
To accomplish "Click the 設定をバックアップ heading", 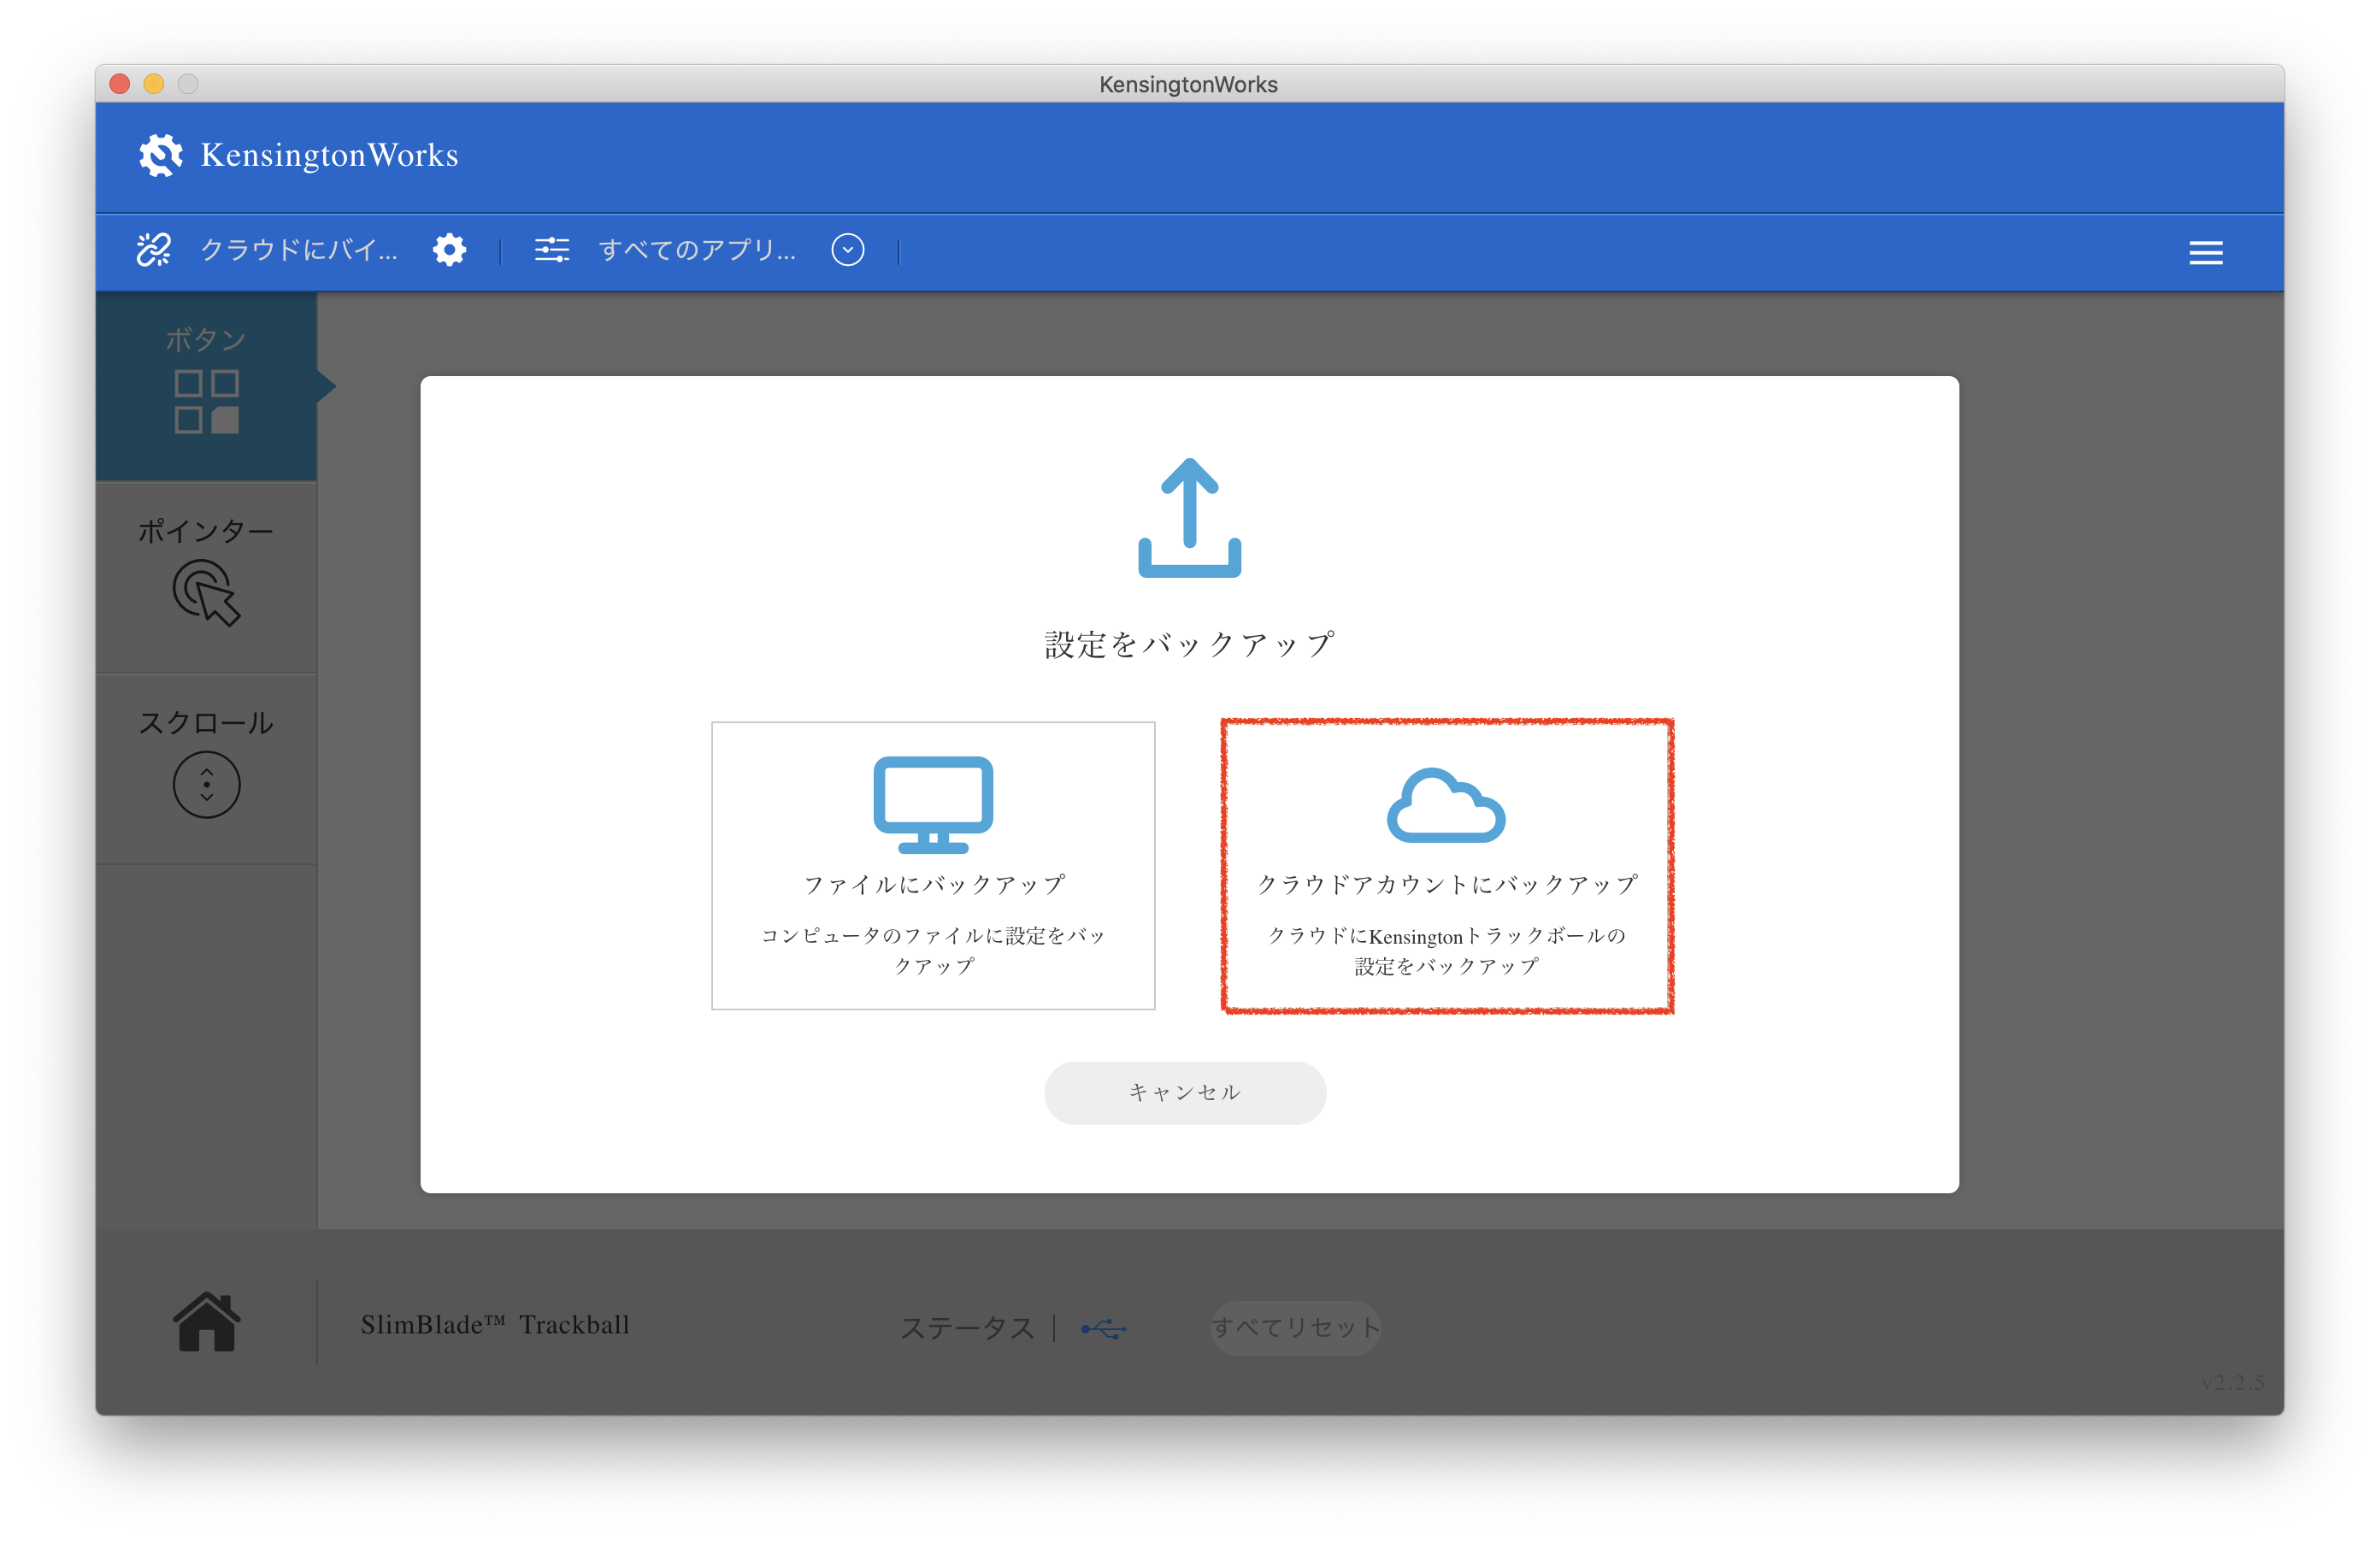I will (1189, 644).
